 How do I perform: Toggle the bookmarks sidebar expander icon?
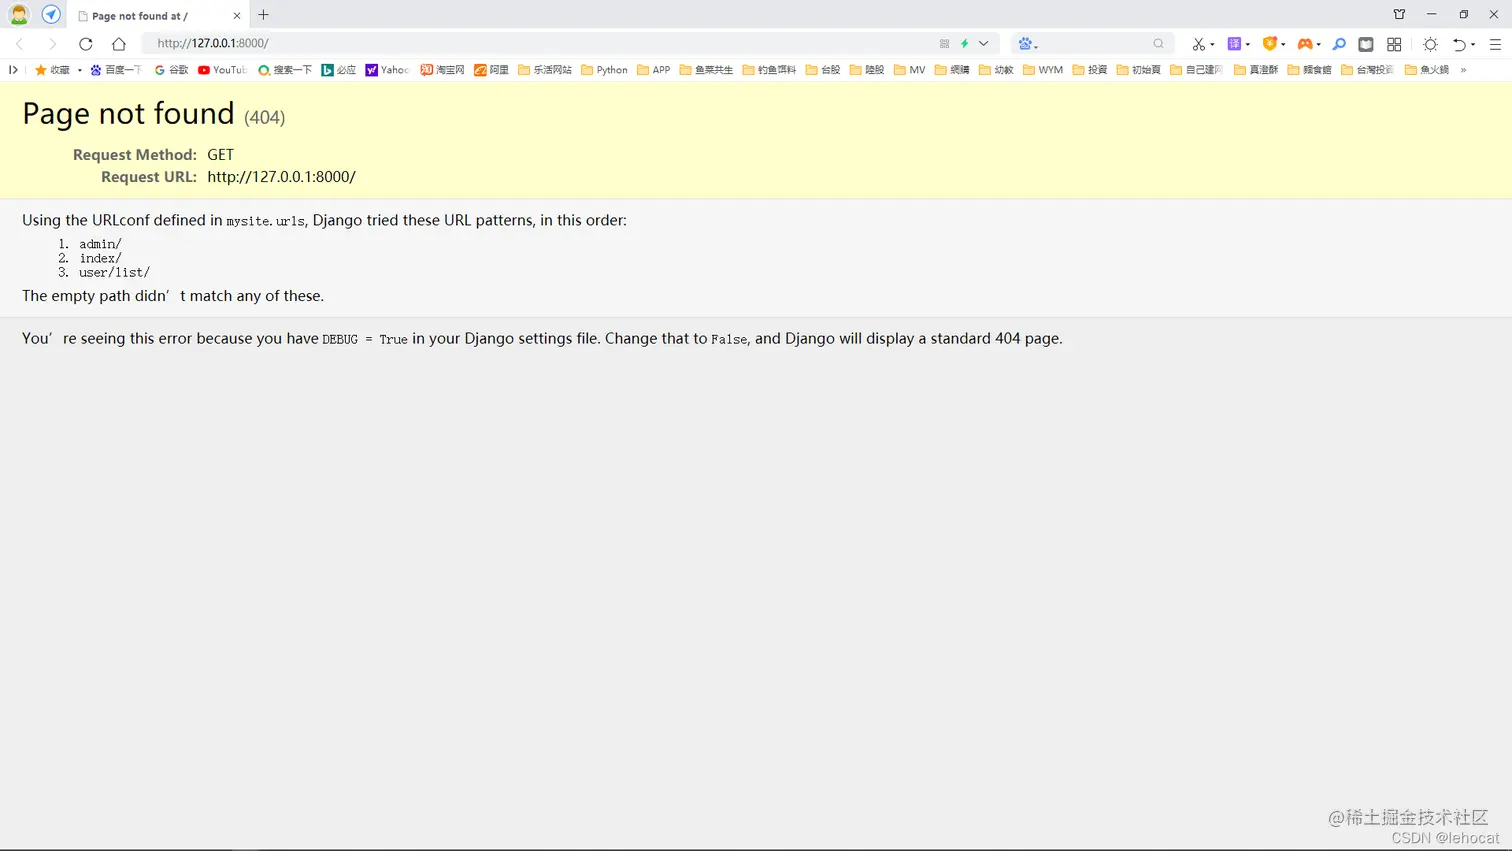click(13, 70)
